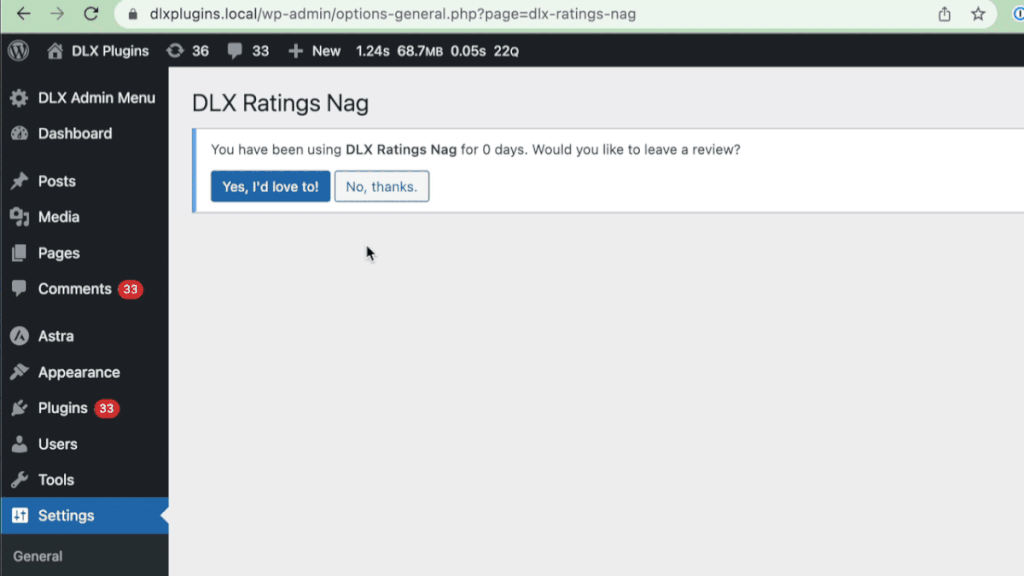Reload the current page
Image resolution: width=1024 pixels, height=576 pixels.
(x=91, y=14)
